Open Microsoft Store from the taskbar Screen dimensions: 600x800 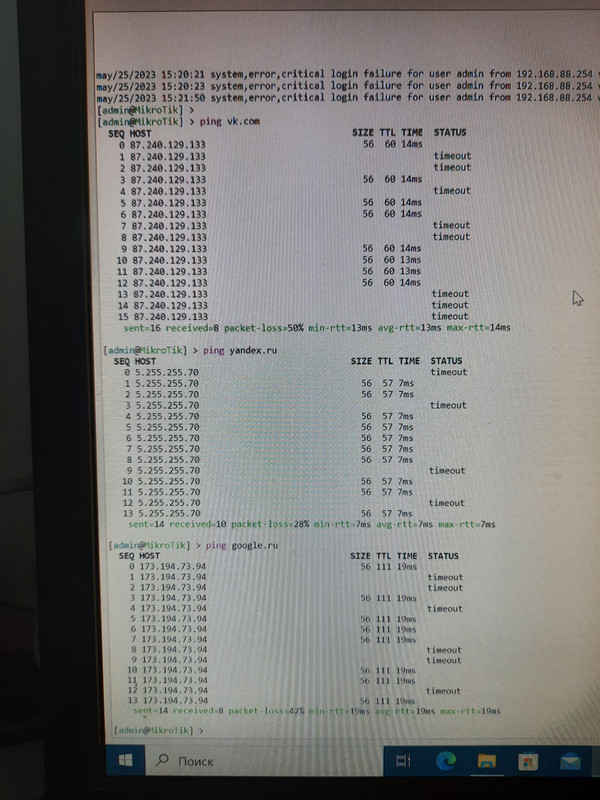pos(528,762)
